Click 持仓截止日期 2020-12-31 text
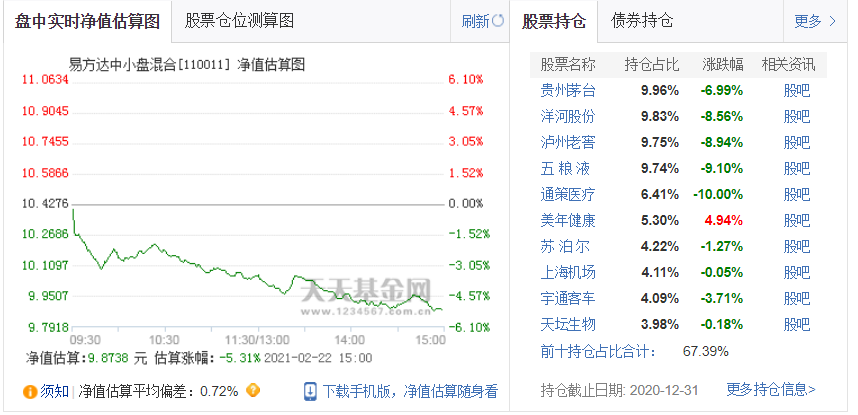 point(619,390)
